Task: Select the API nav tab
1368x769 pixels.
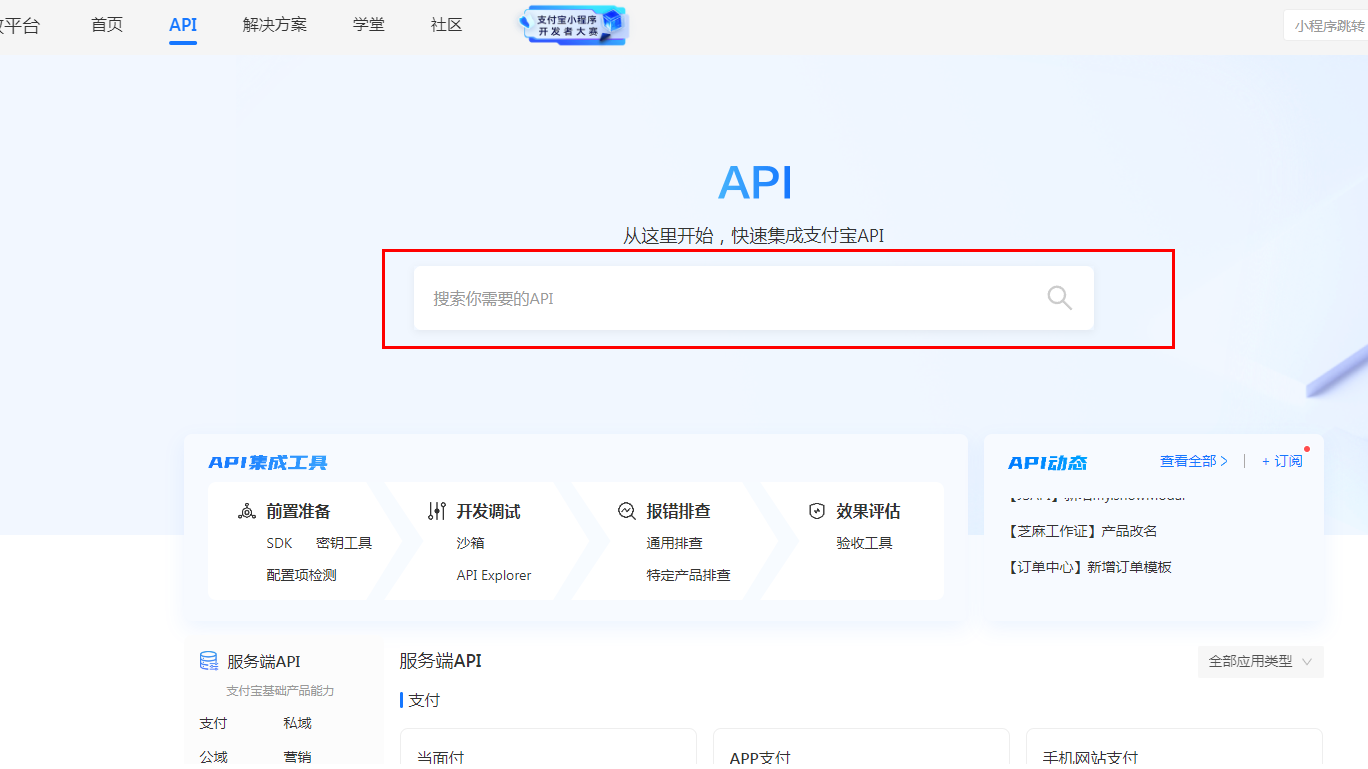Action: (183, 25)
